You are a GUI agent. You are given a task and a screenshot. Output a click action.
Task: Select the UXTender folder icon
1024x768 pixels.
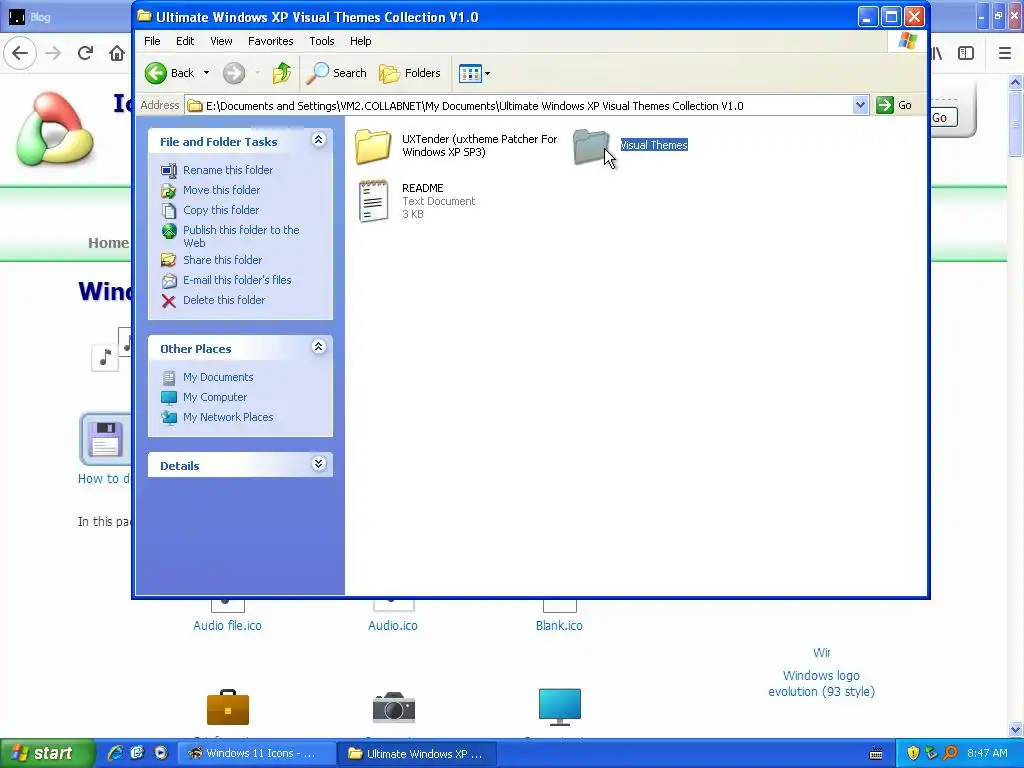(x=373, y=146)
